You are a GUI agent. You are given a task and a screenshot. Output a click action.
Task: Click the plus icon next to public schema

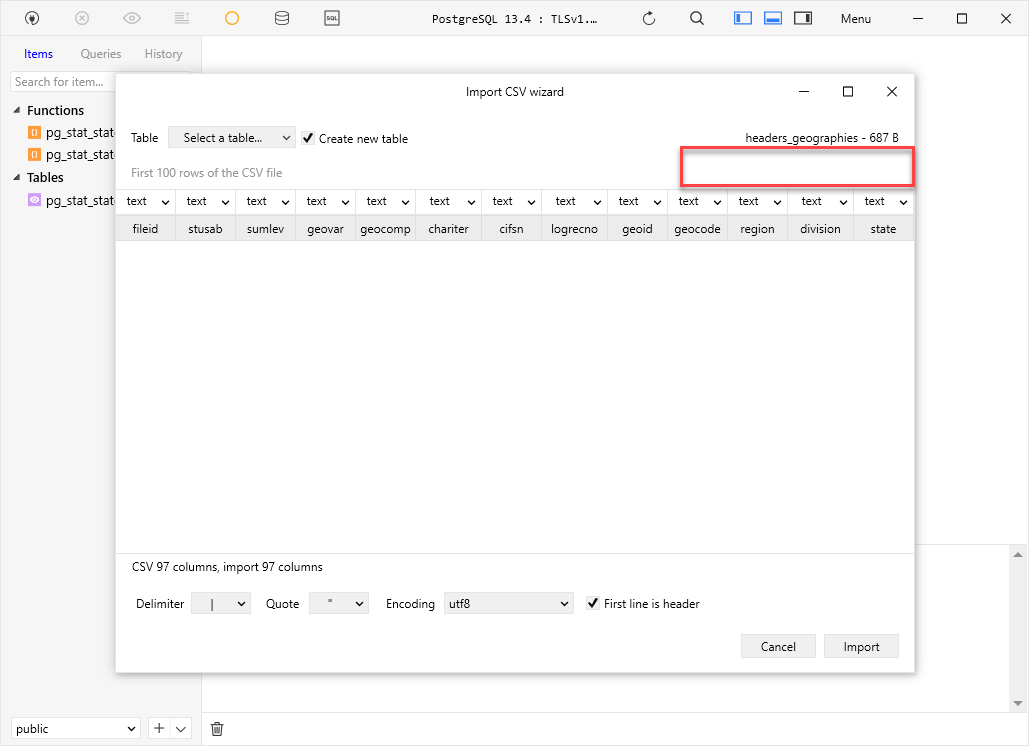(158, 728)
